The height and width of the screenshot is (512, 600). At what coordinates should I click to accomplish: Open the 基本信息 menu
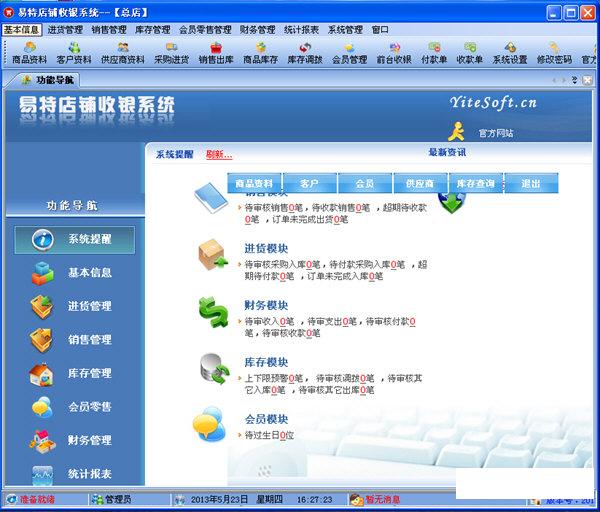(x=22, y=29)
